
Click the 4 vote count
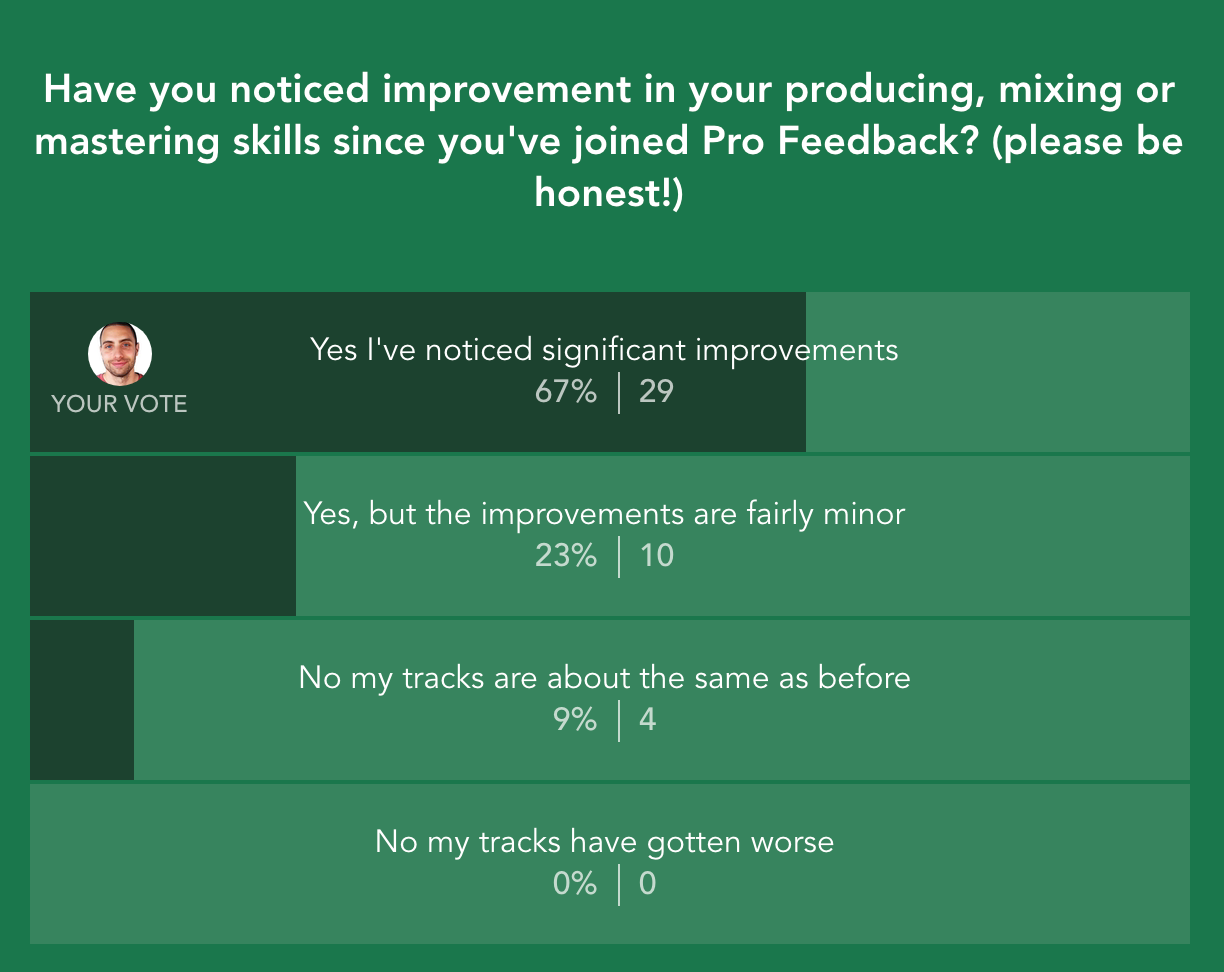point(648,719)
